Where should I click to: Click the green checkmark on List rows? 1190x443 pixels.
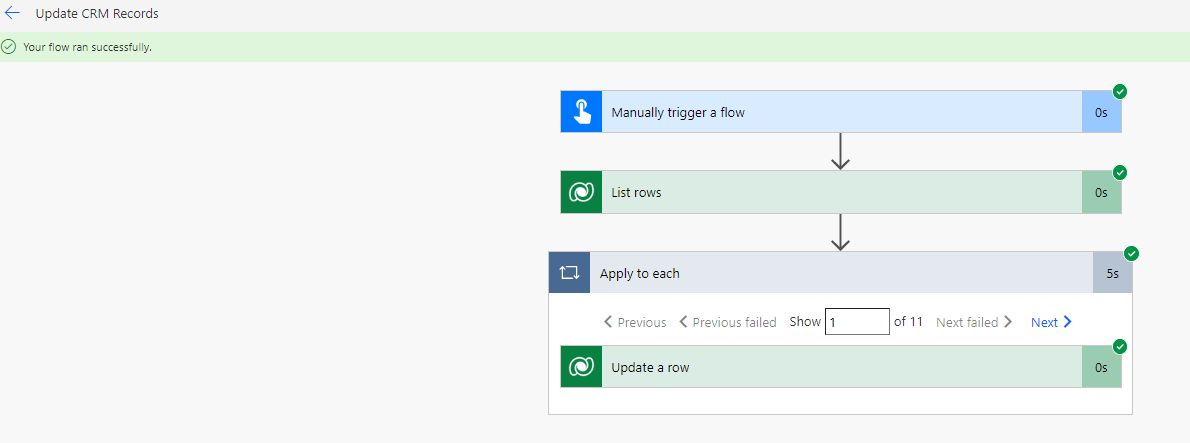[1119, 172]
